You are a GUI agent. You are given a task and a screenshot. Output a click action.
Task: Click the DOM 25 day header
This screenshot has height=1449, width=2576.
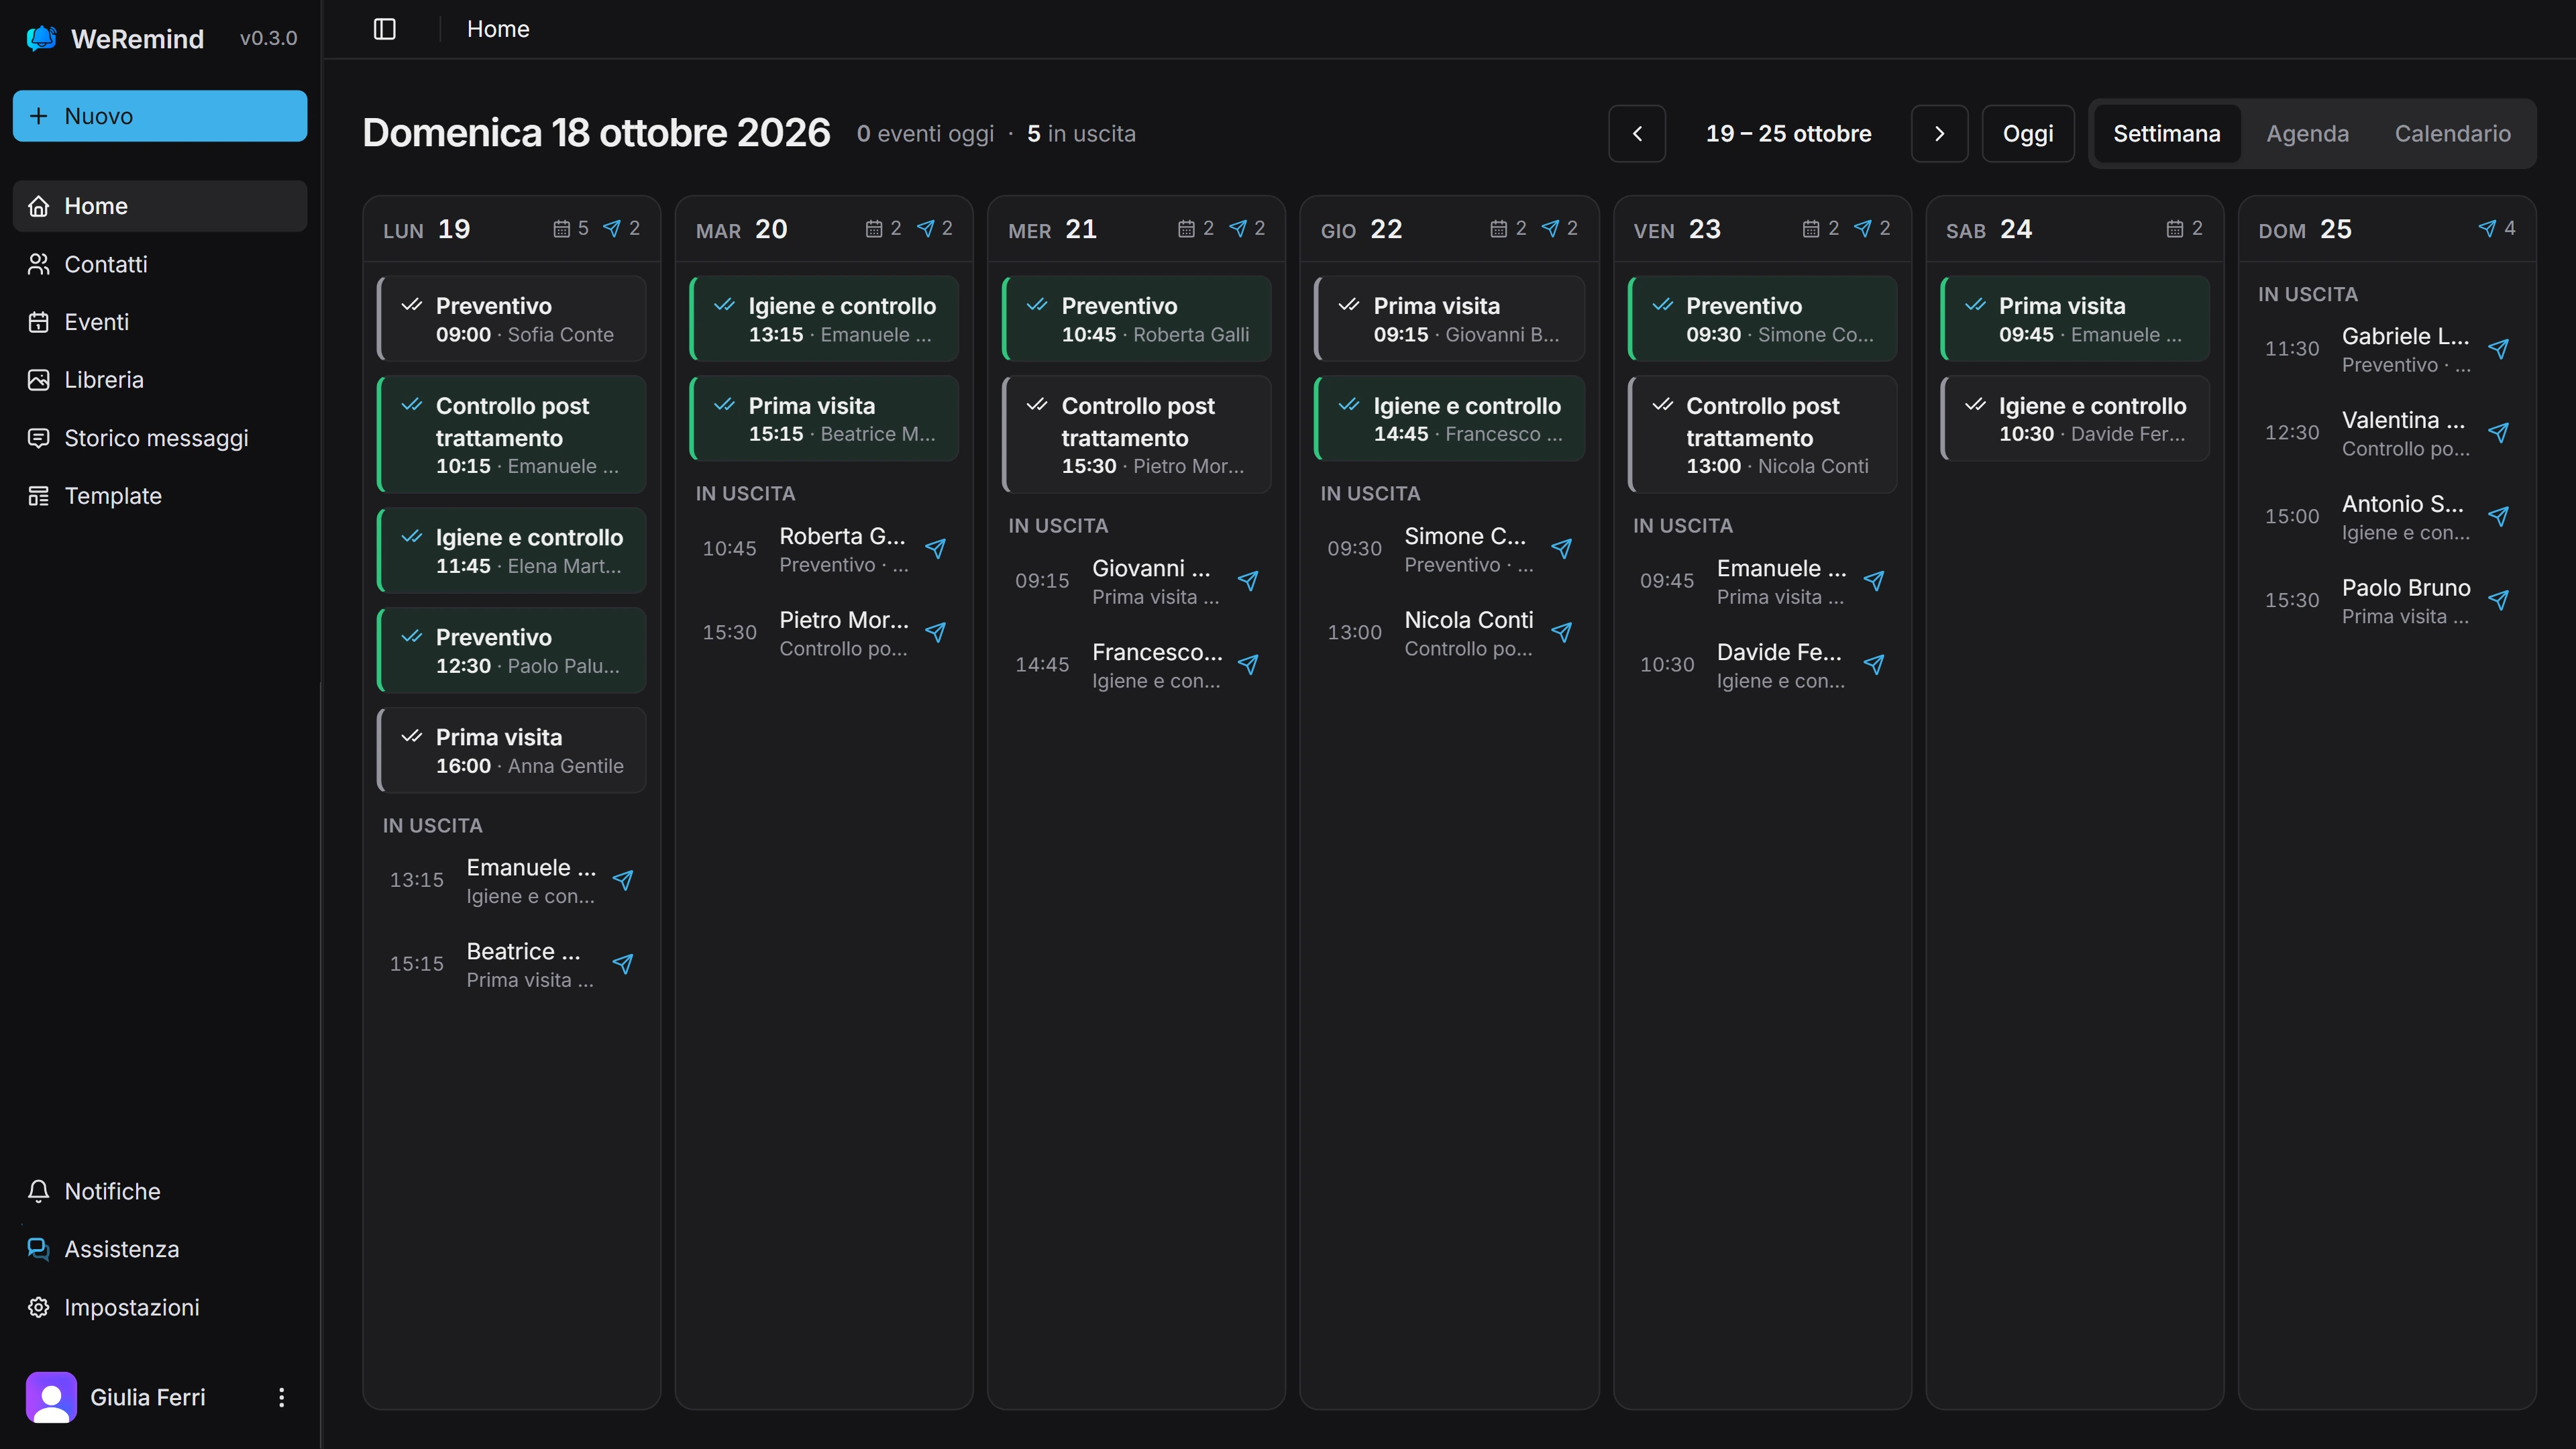click(2386, 230)
